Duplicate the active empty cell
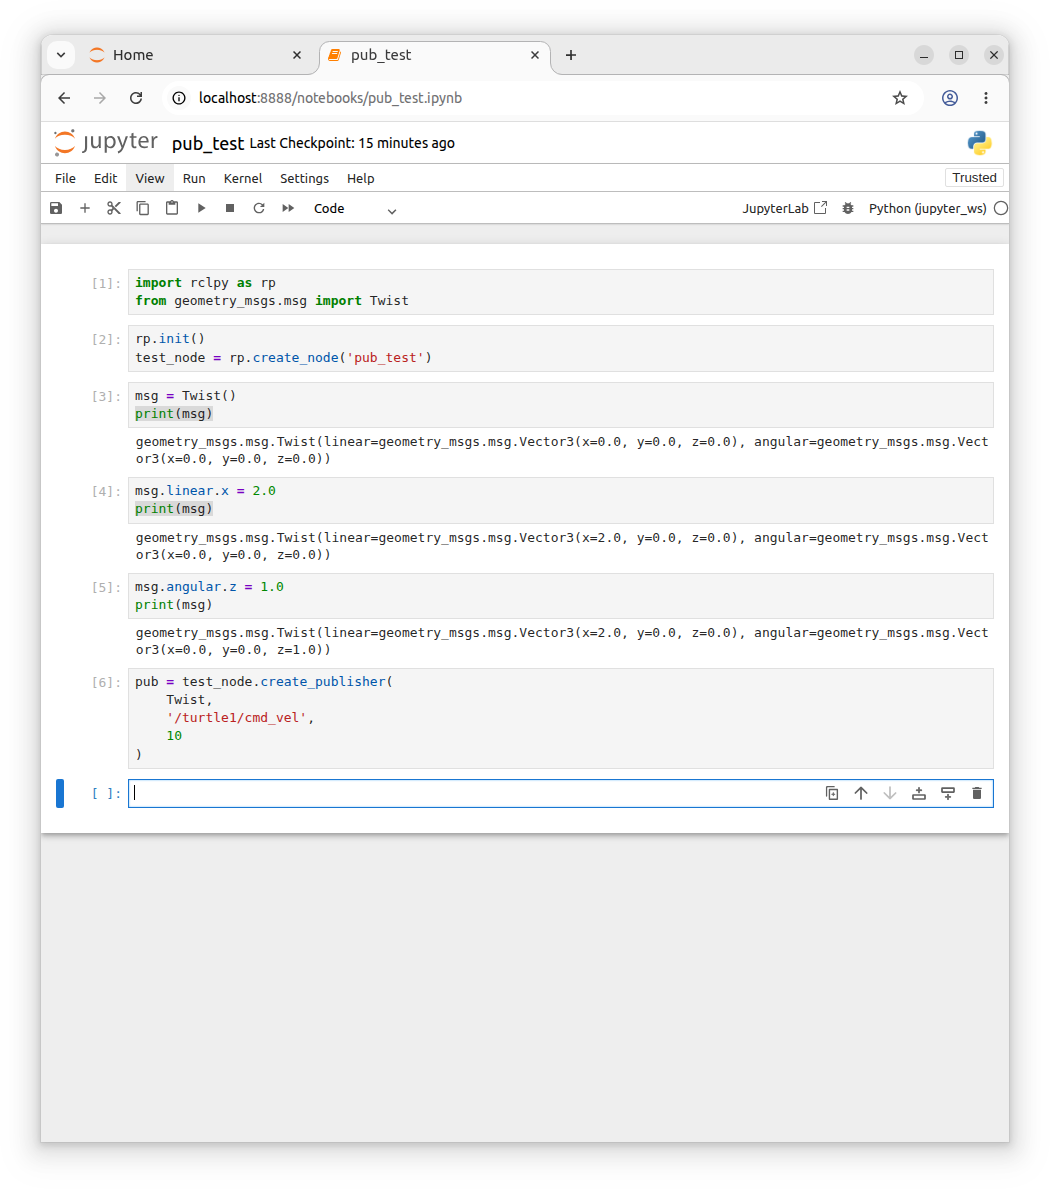Viewport: 1050px width, 1189px height. click(832, 793)
